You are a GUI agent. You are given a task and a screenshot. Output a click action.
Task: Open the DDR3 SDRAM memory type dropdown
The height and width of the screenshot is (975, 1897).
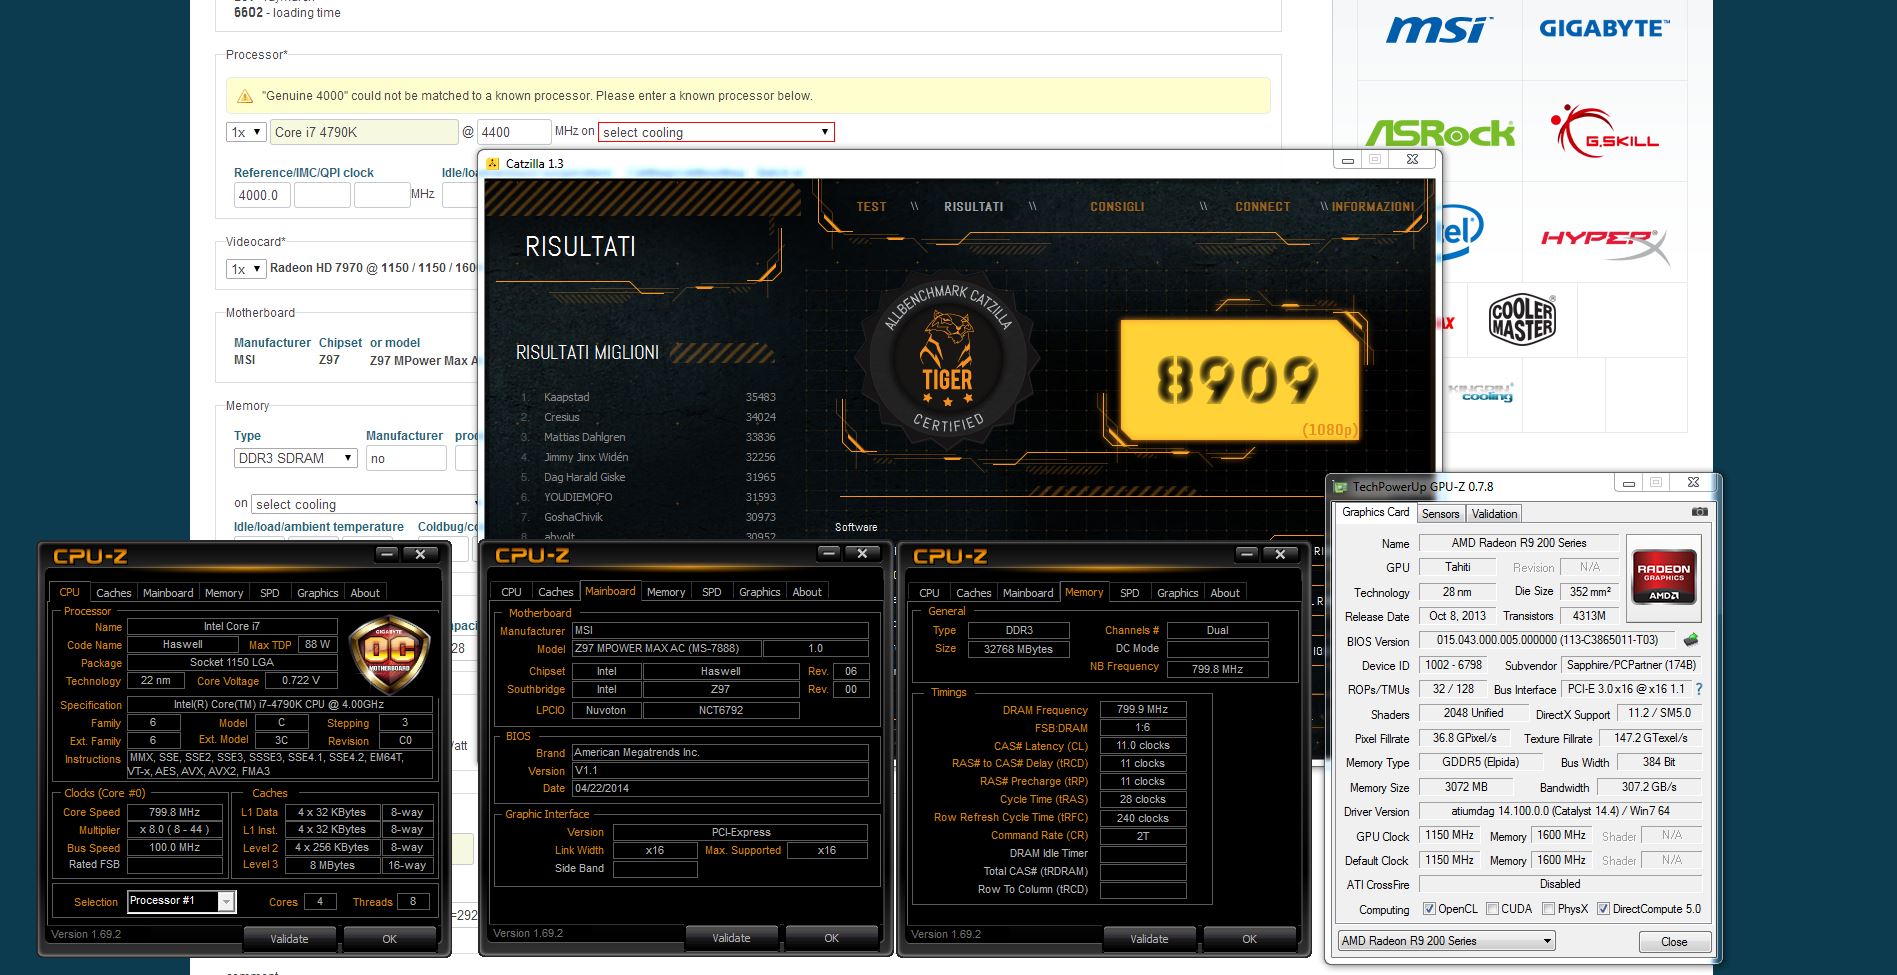pyautogui.click(x=296, y=458)
